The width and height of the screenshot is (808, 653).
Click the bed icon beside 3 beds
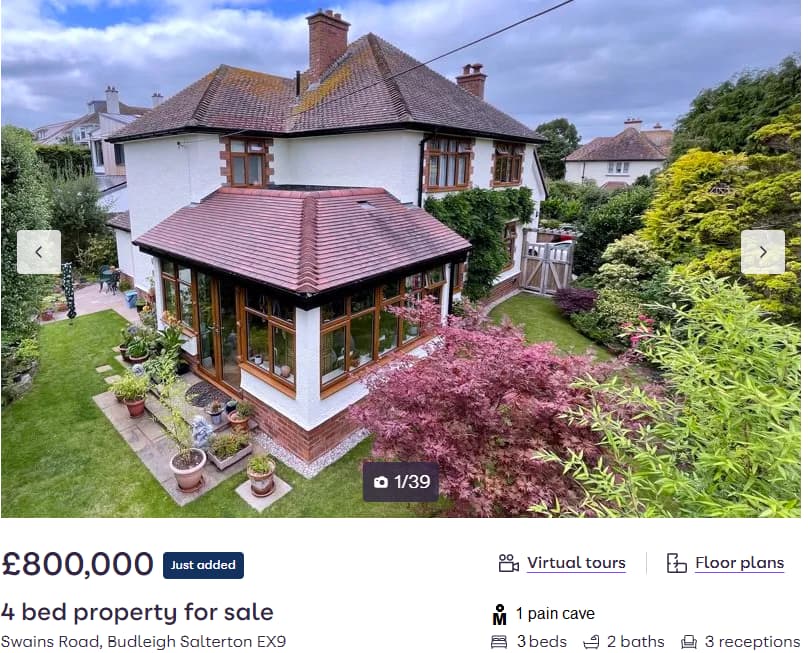(499, 642)
